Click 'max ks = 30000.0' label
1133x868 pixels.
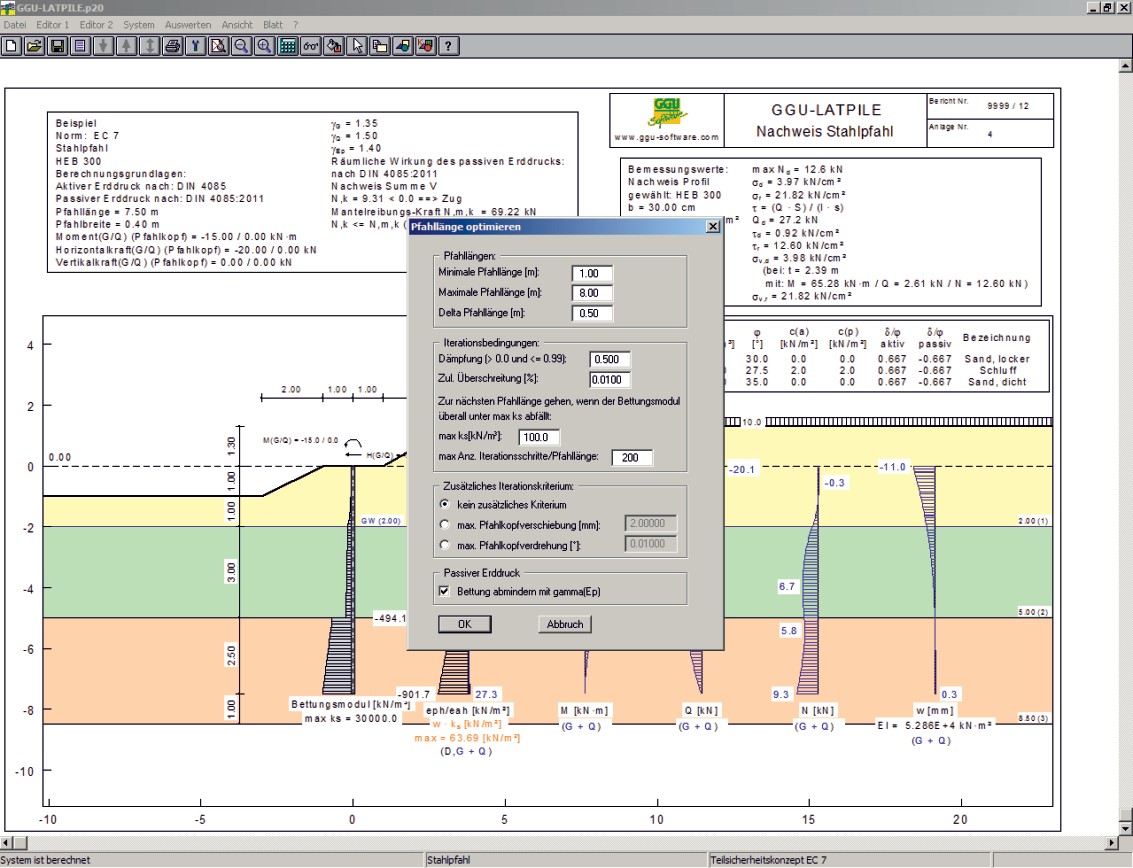(x=351, y=718)
